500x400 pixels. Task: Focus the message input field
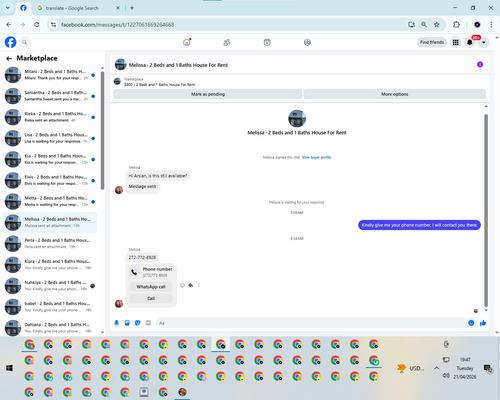[312, 323]
